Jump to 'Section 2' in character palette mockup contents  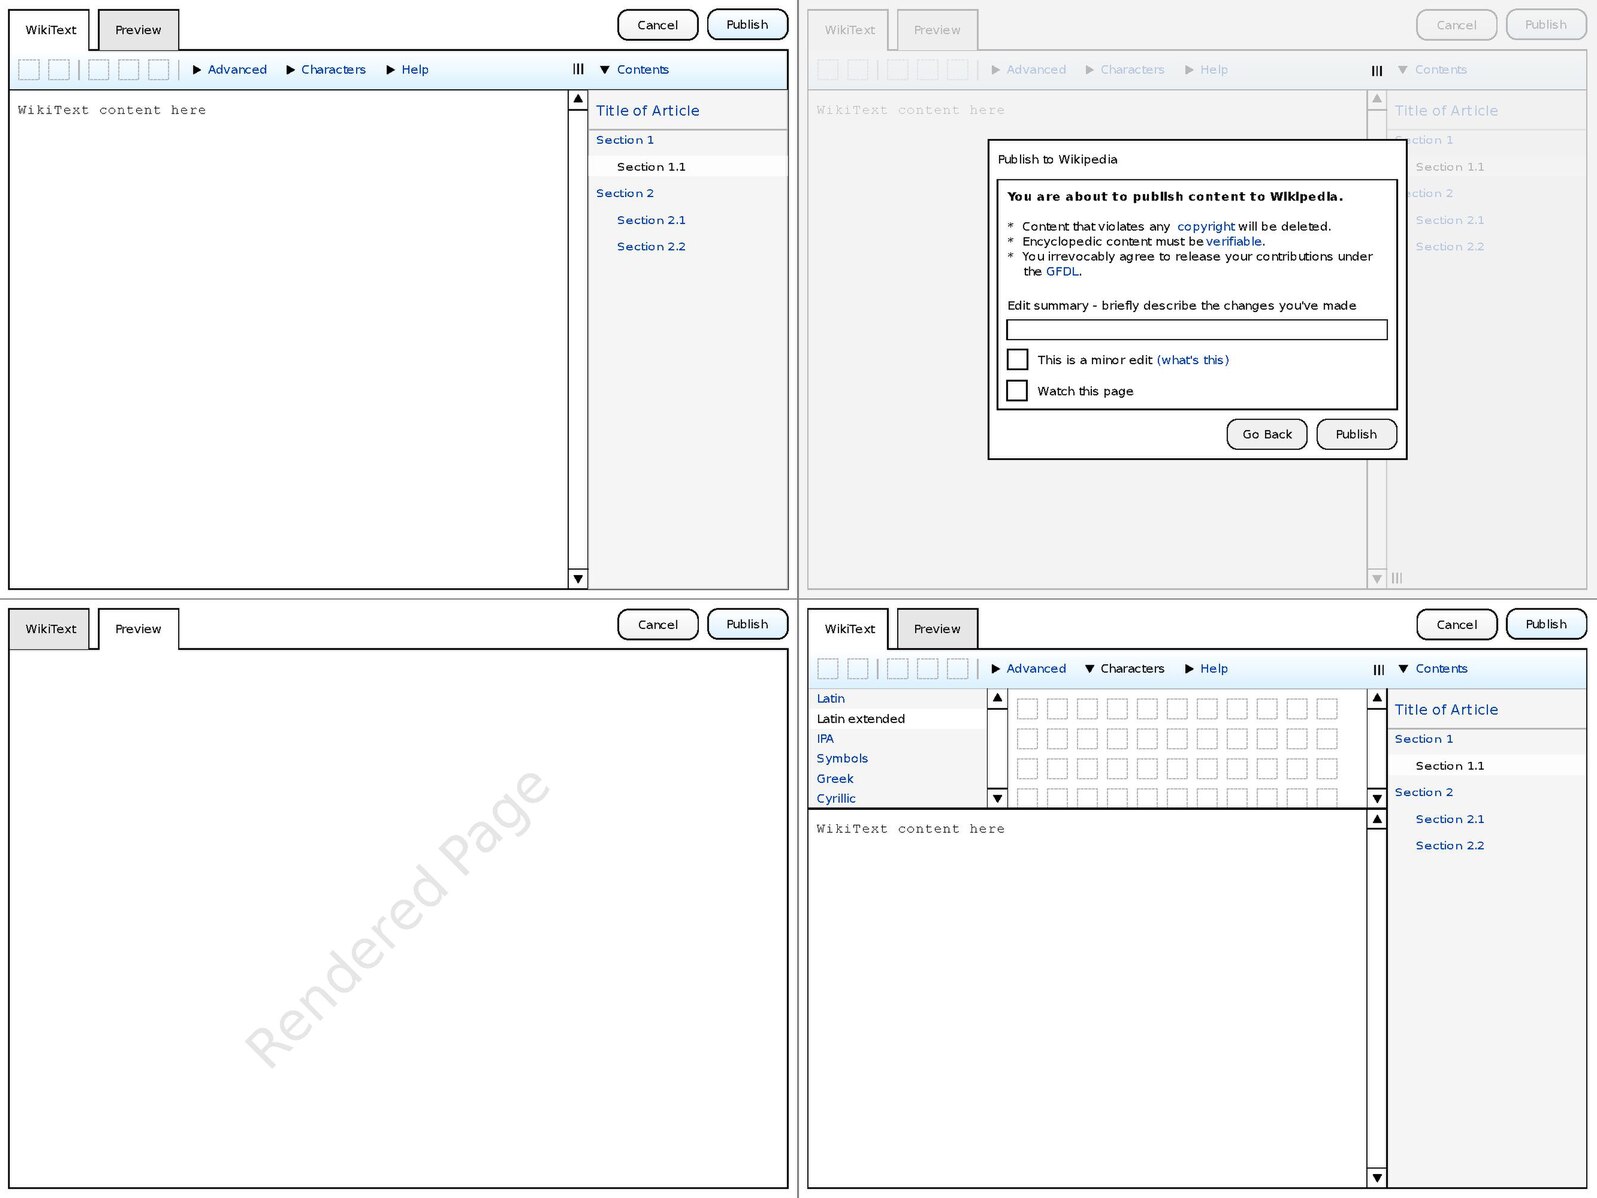(x=1424, y=792)
